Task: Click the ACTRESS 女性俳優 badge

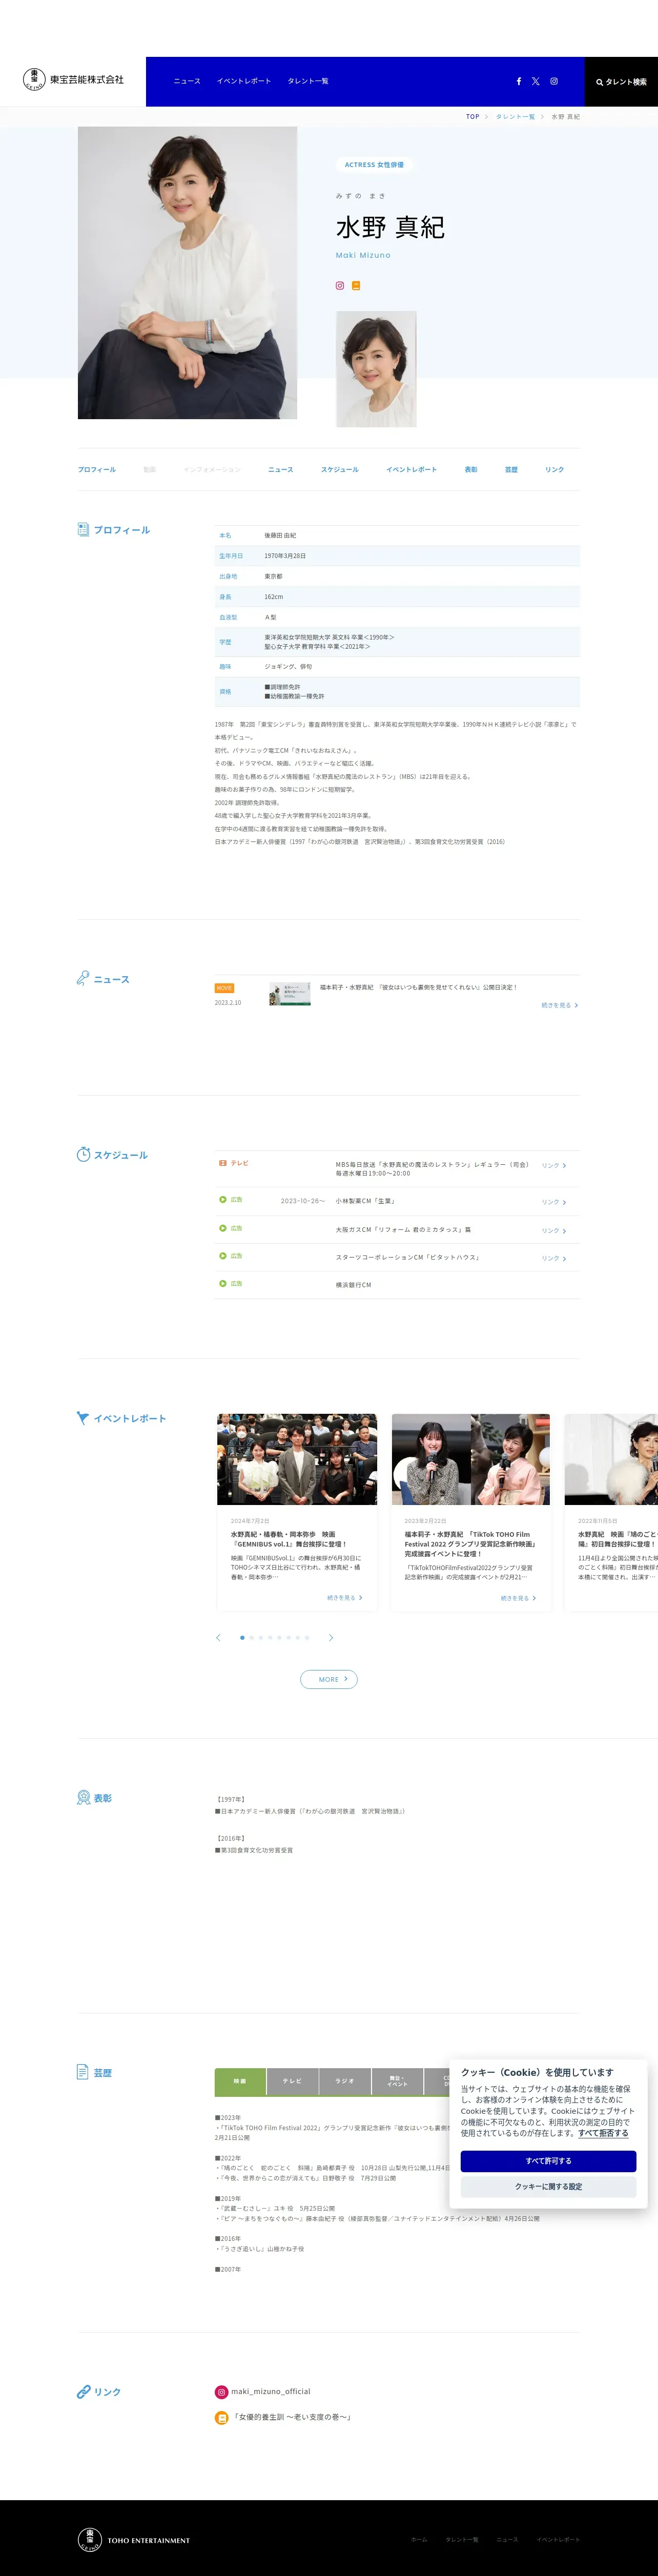Action: tap(374, 165)
